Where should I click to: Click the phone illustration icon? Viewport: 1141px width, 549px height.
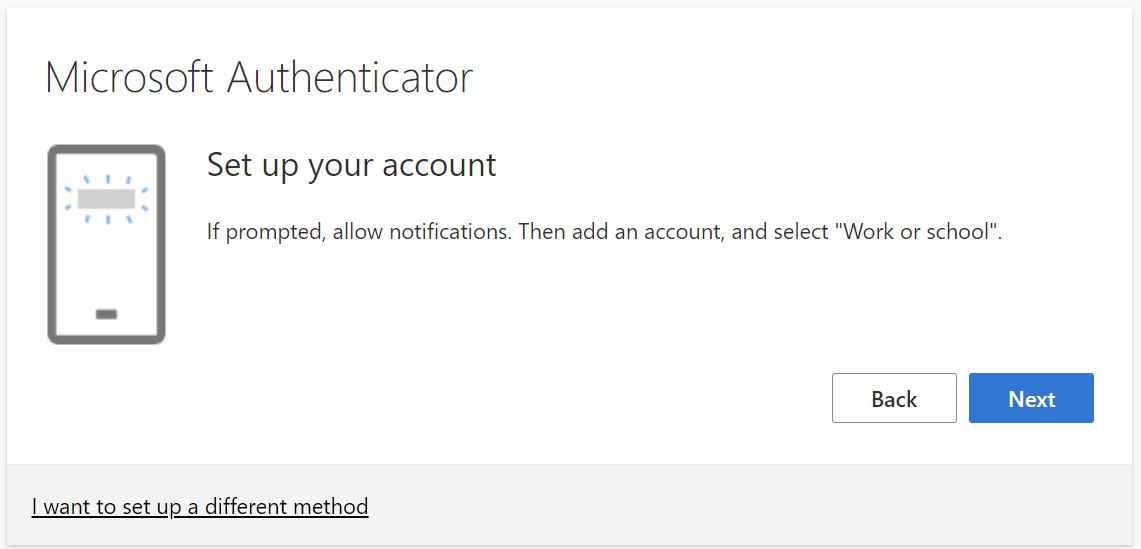106,245
